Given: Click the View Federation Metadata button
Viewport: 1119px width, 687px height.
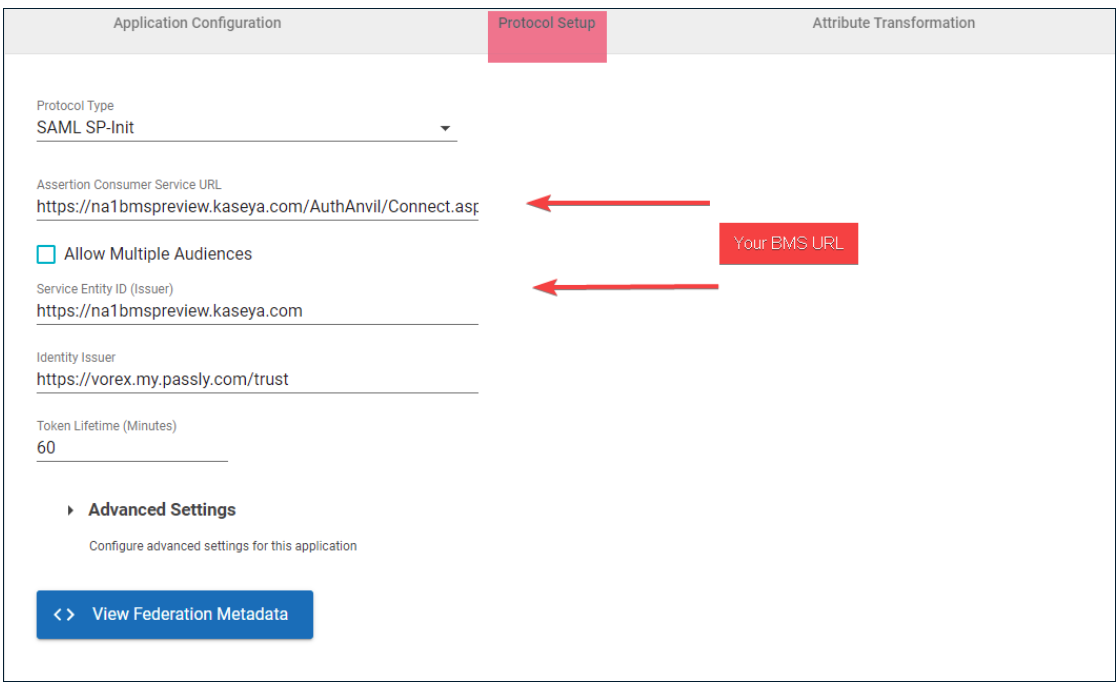Looking at the screenshot, I should click(175, 614).
